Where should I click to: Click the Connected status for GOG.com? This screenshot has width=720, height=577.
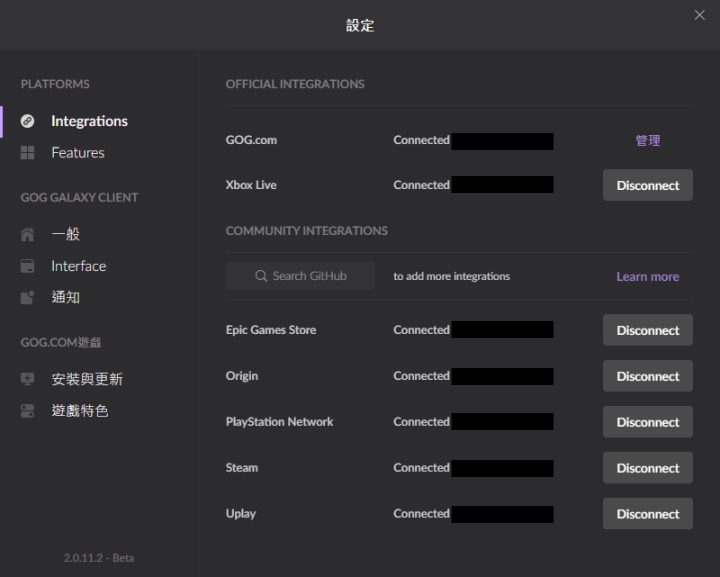(422, 140)
